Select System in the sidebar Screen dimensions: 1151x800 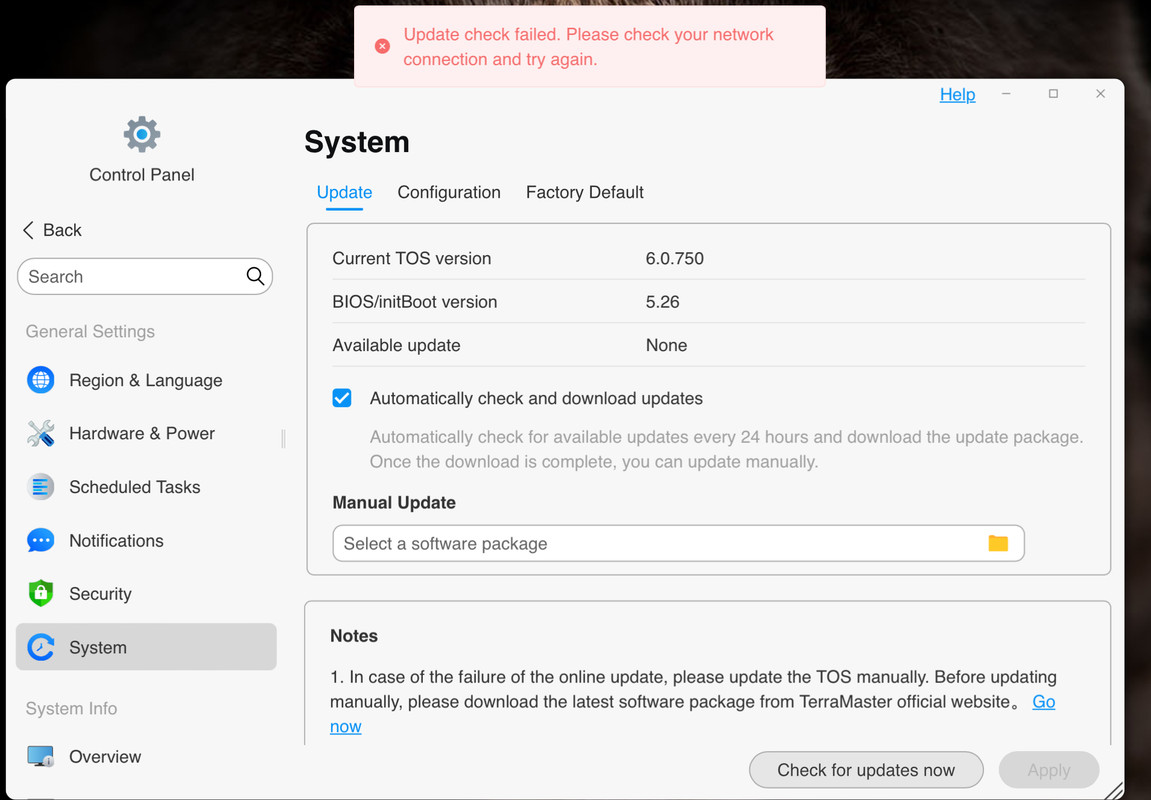pyautogui.click(x=146, y=647)
